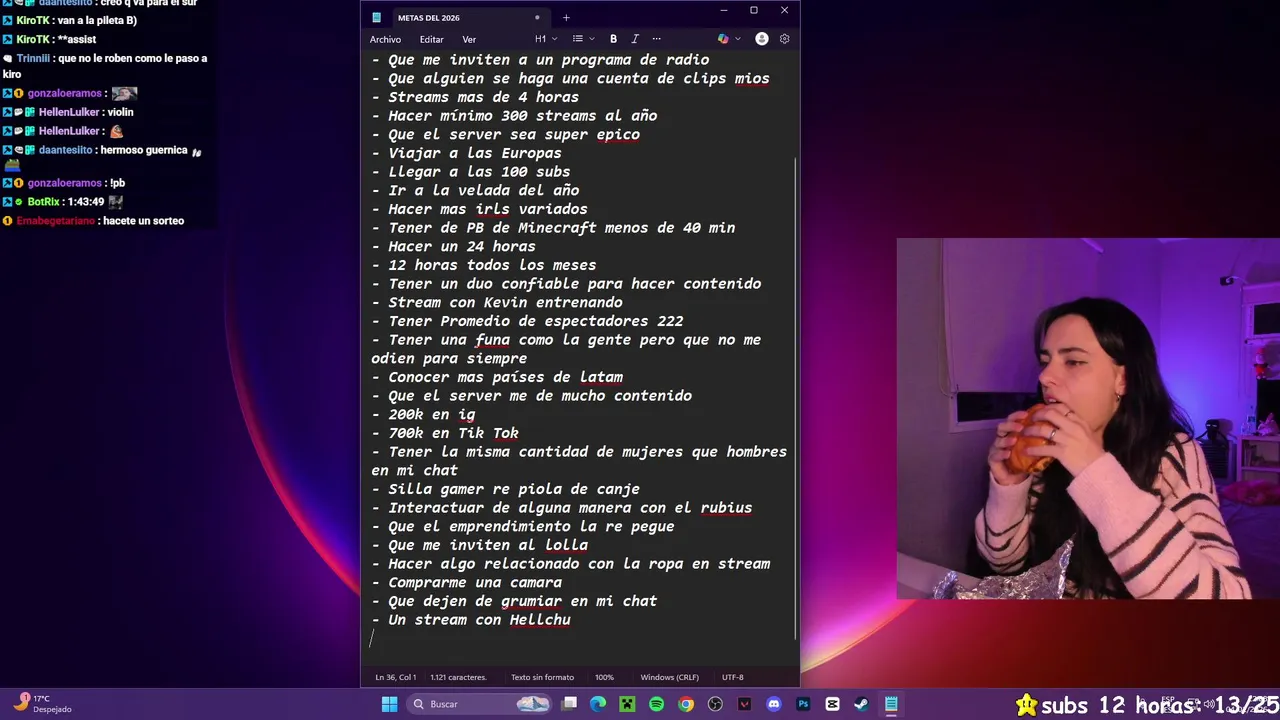Image resolution: width=1280 pixels, height=720 pixels.
Task: Open the Editar menu
Action: coord(431,39)
